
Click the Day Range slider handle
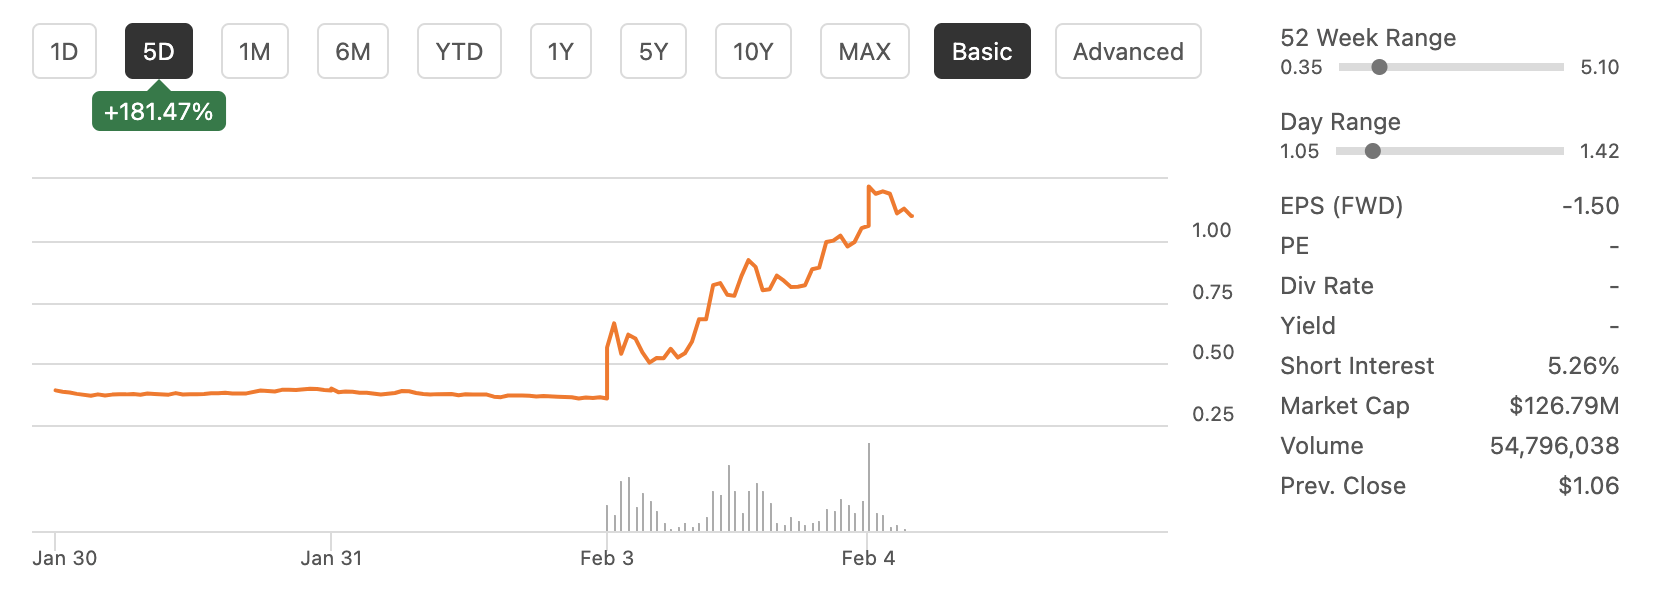1373,151
